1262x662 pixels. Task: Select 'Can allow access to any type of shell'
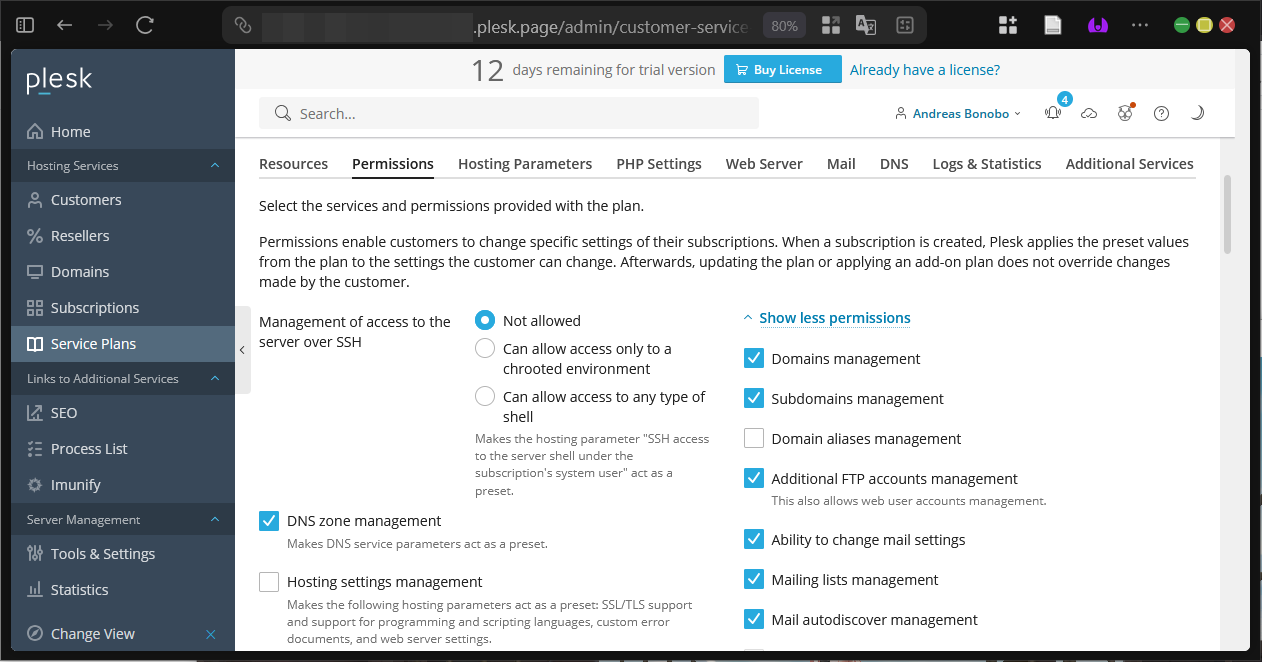click(485, 397)
